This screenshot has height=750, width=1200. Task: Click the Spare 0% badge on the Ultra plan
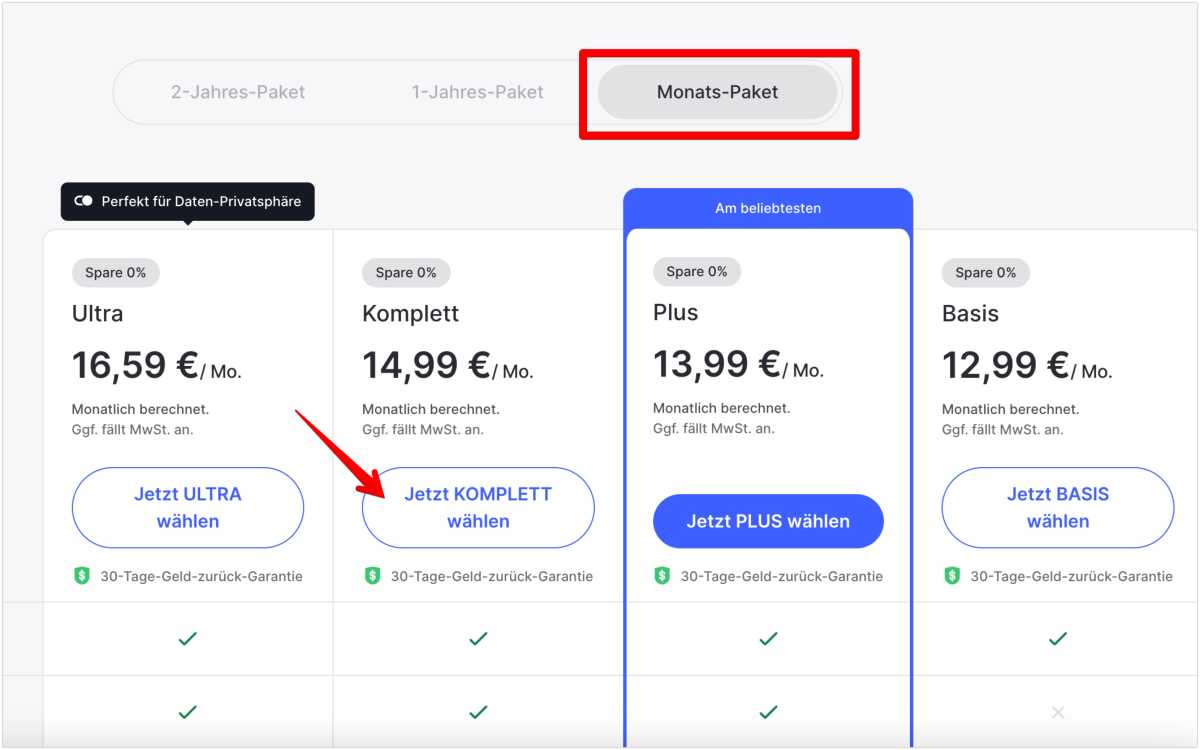[115, 272]
